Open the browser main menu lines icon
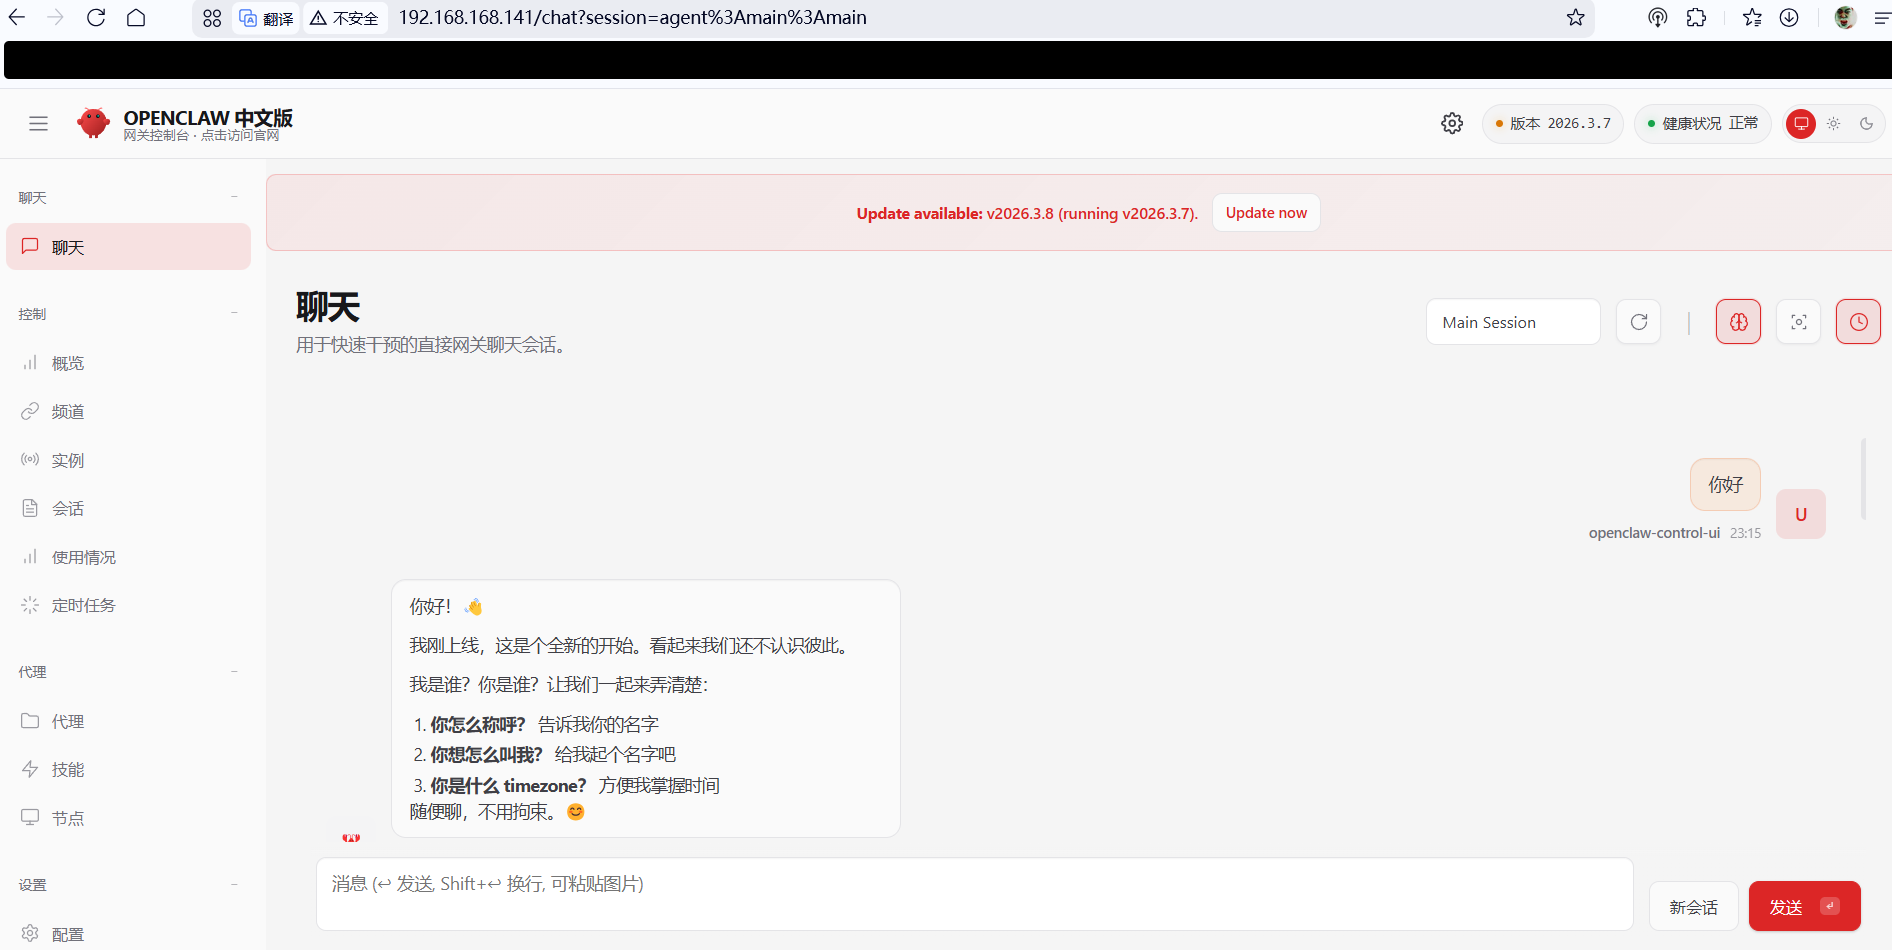Image resolution: width=1892 pixels, height=950 pixels. pos(1881,18)
